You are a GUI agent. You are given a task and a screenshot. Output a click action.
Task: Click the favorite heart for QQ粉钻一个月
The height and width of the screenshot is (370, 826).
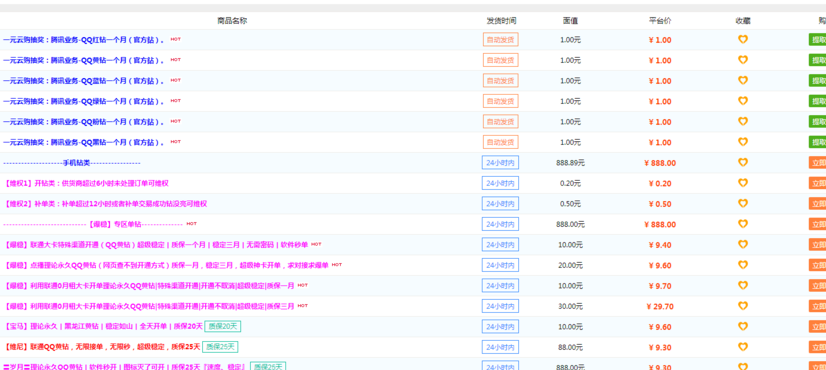(x=743, y=122)
